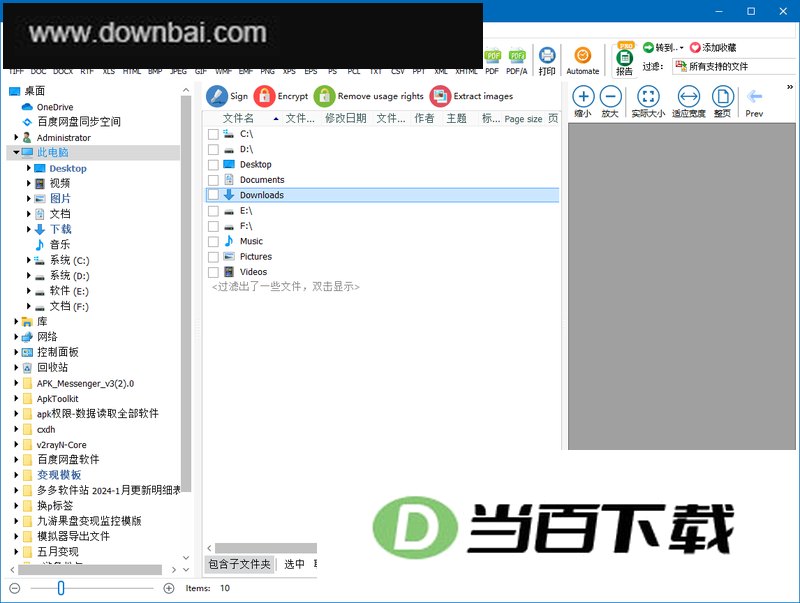
Task: Set preview to 实际大小 actual size
Action: coord(648,102)
